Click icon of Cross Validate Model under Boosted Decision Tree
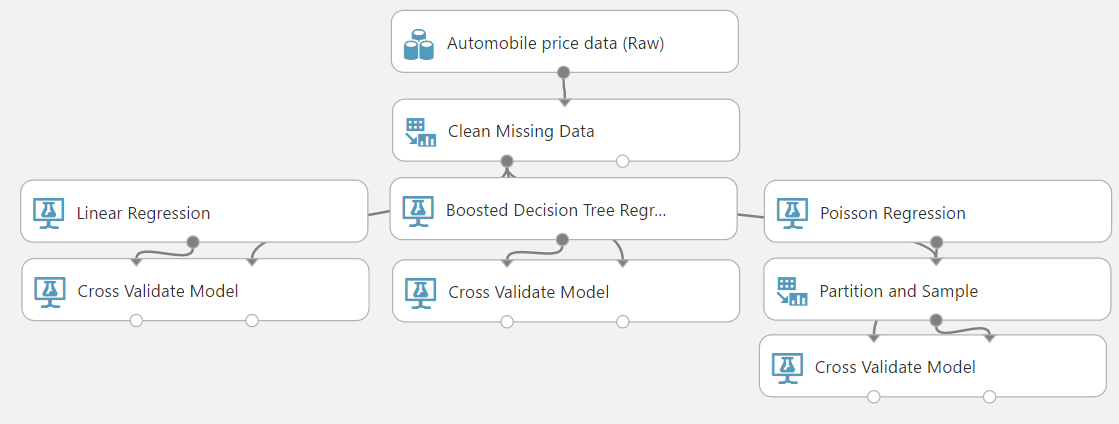 click(420, 292)
